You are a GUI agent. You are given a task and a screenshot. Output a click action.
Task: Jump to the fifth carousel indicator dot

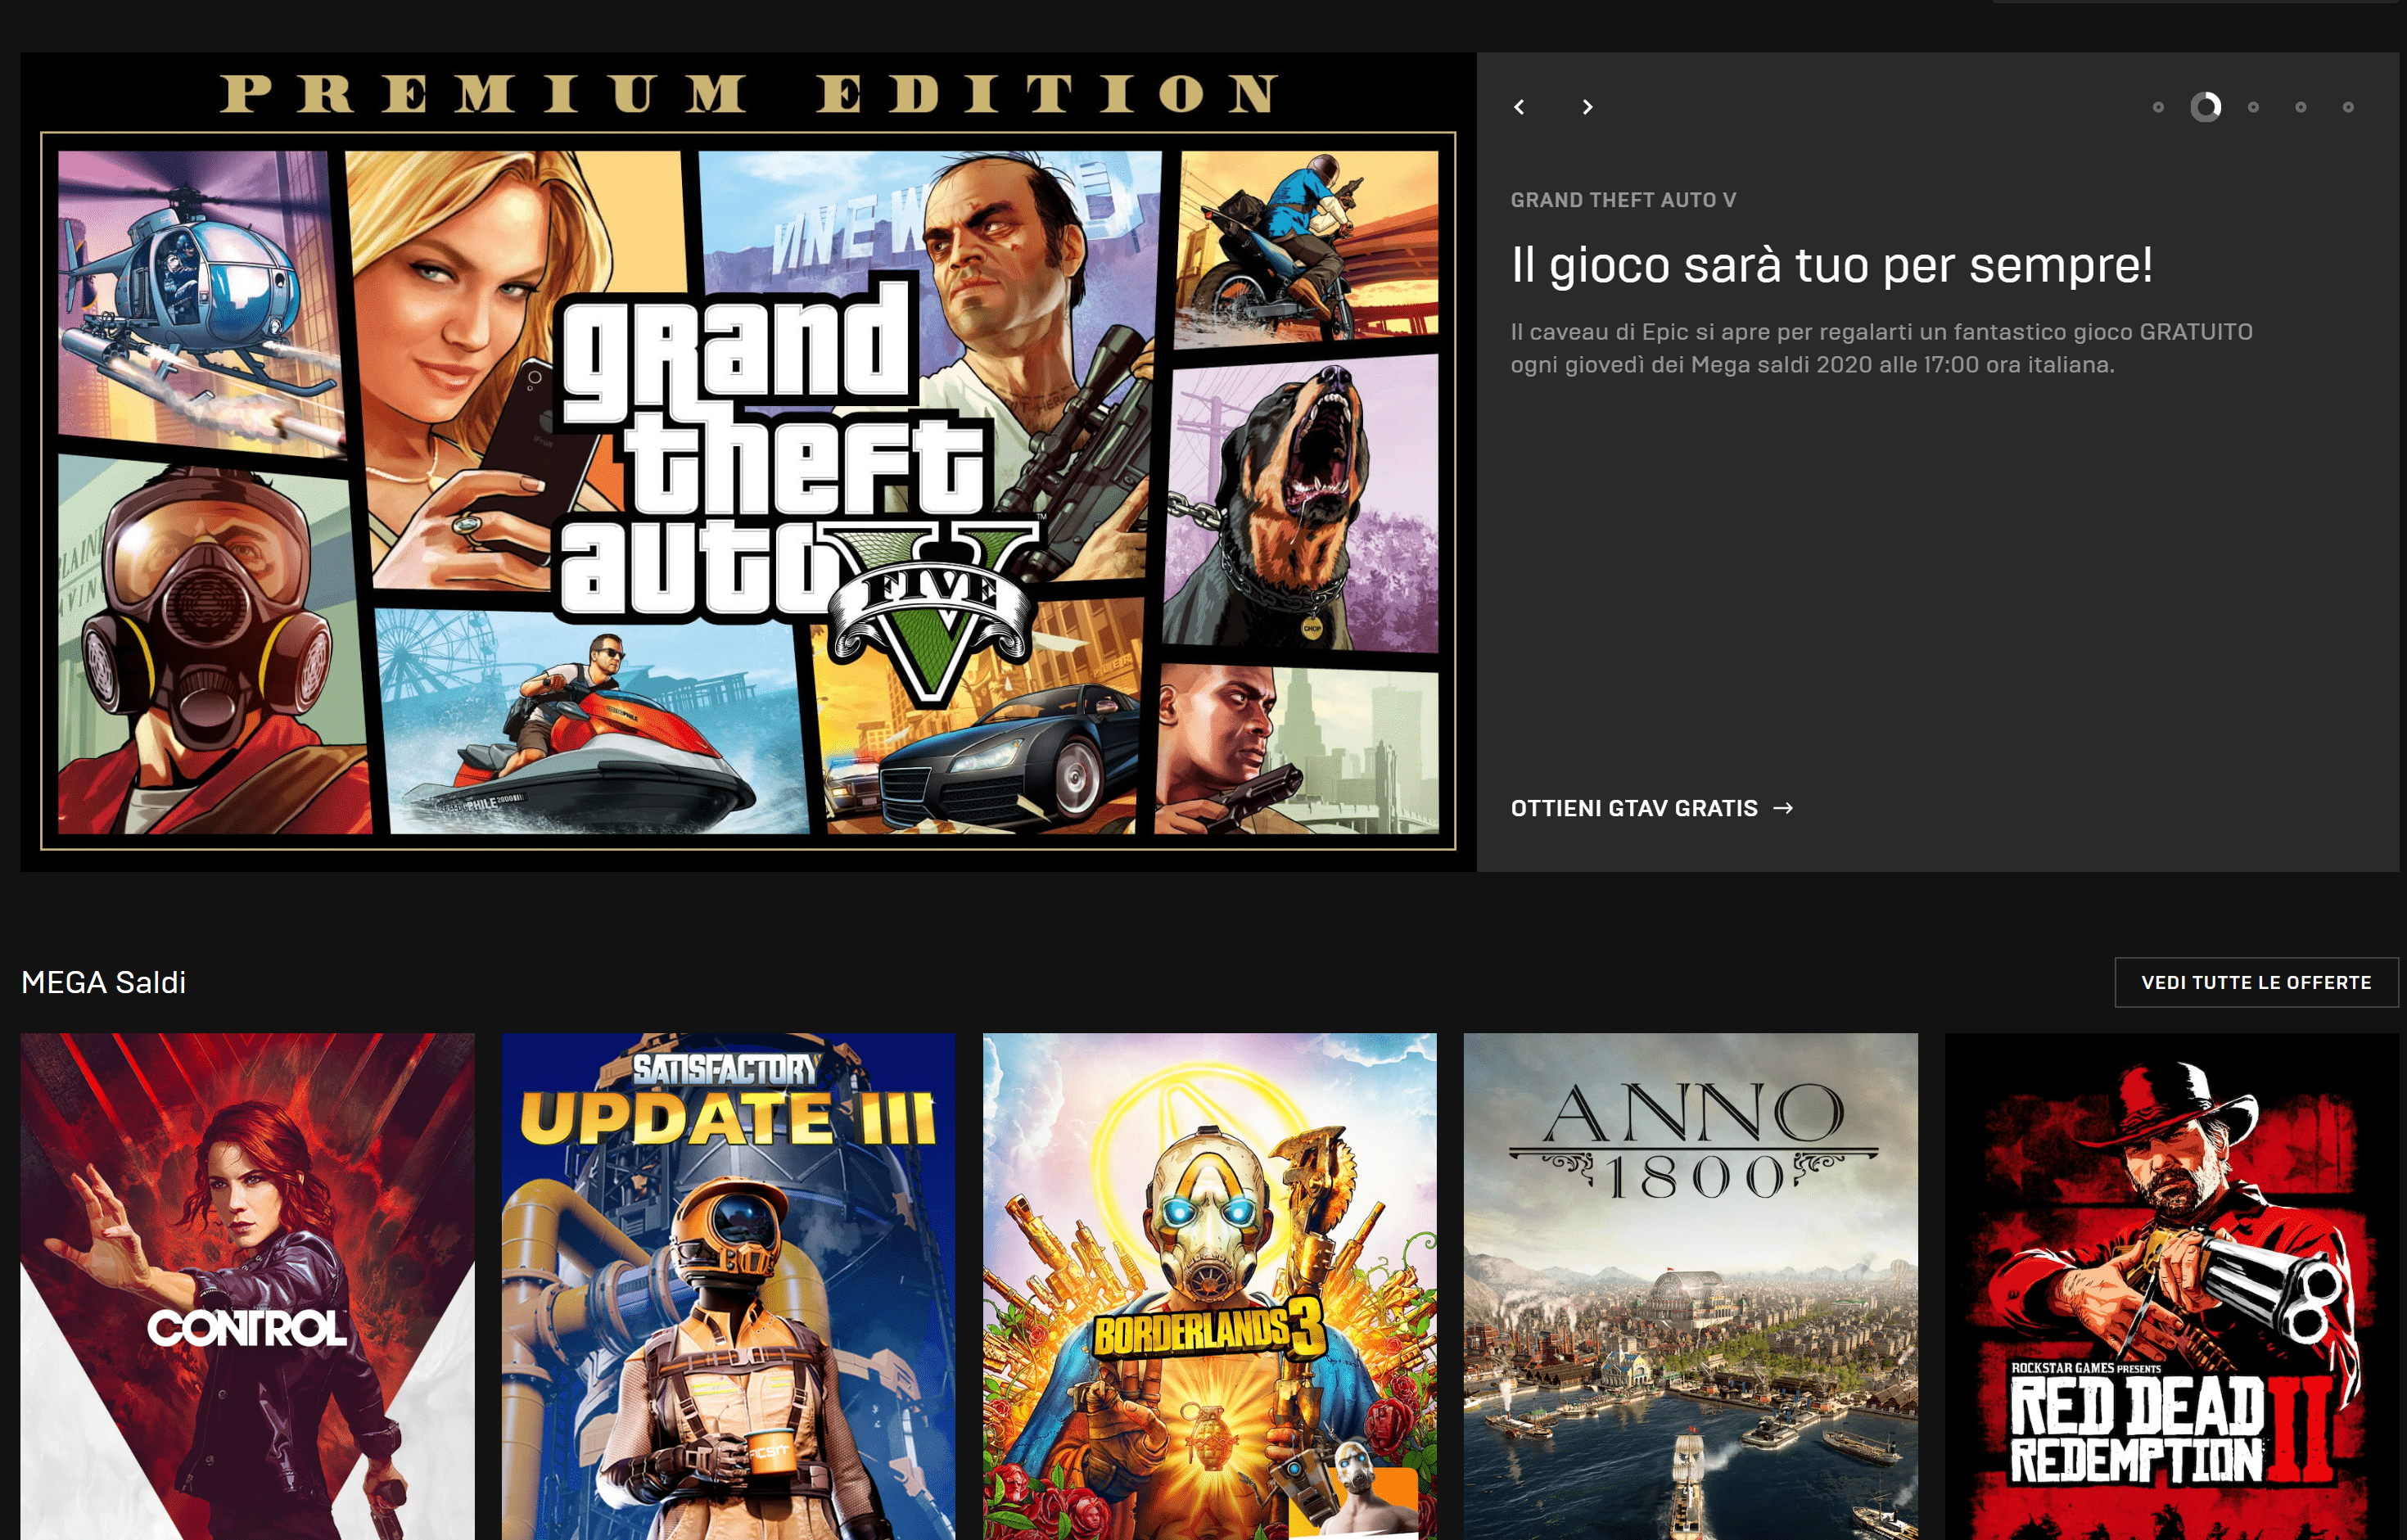[2348, 107]
